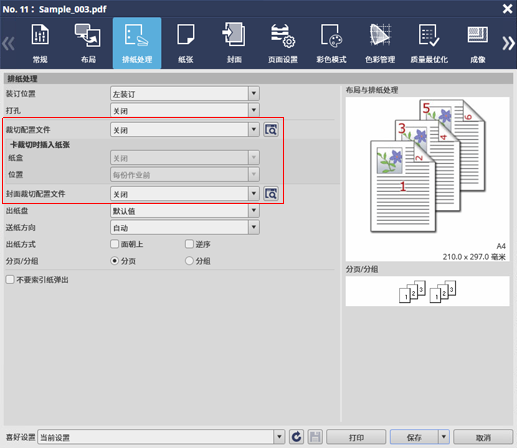Click the 布局与排纸处理 page preview image
The height and width of the screenshot is (448, 517).
tap(427, 179)
